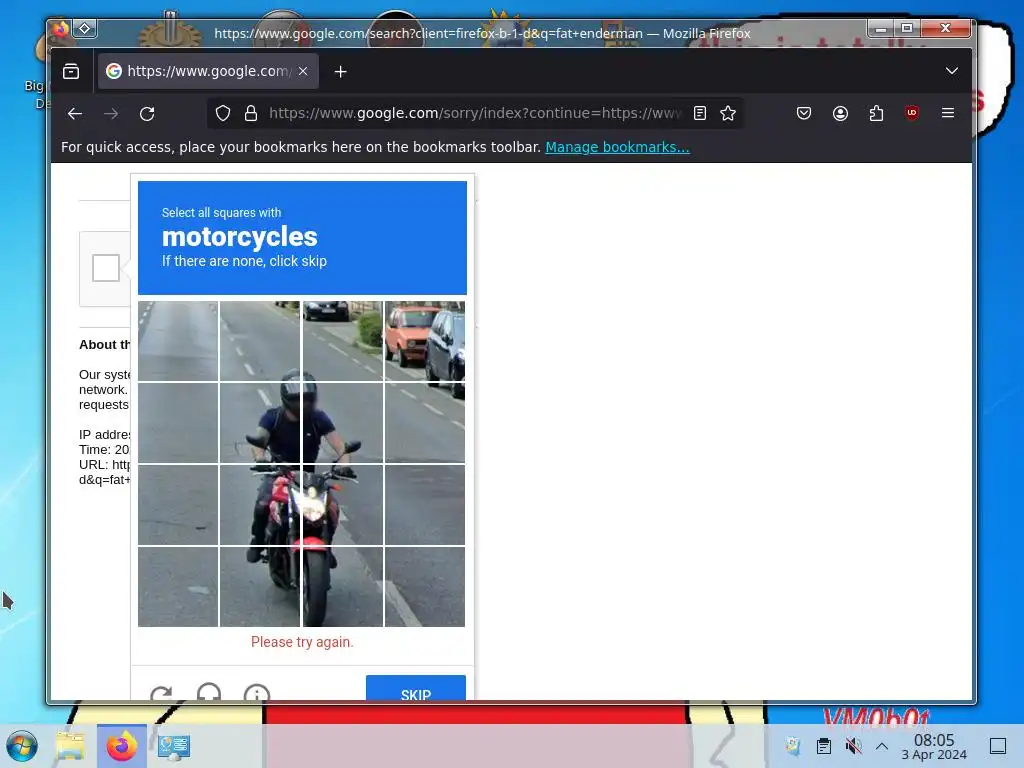Expand hidden system tray icons
This screenshot has height=768, width=1024.
coord(882,746)
